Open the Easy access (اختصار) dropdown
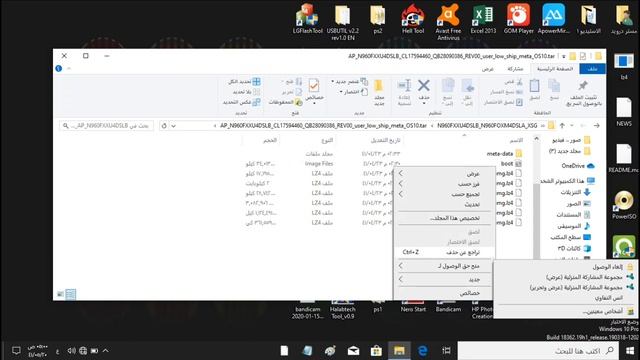640x360 pixels. point(353,92)
